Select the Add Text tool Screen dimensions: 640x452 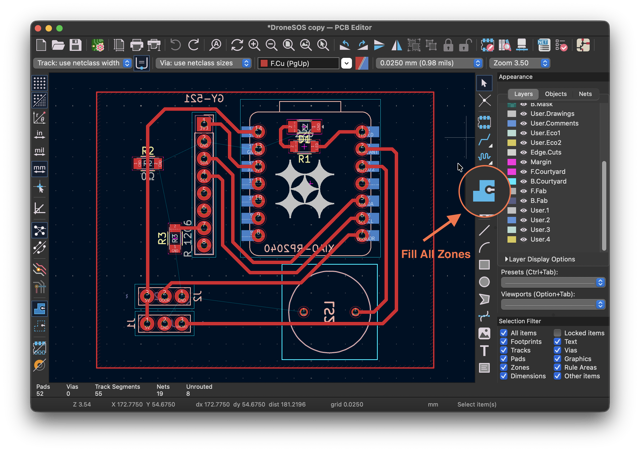coord(484,351)
